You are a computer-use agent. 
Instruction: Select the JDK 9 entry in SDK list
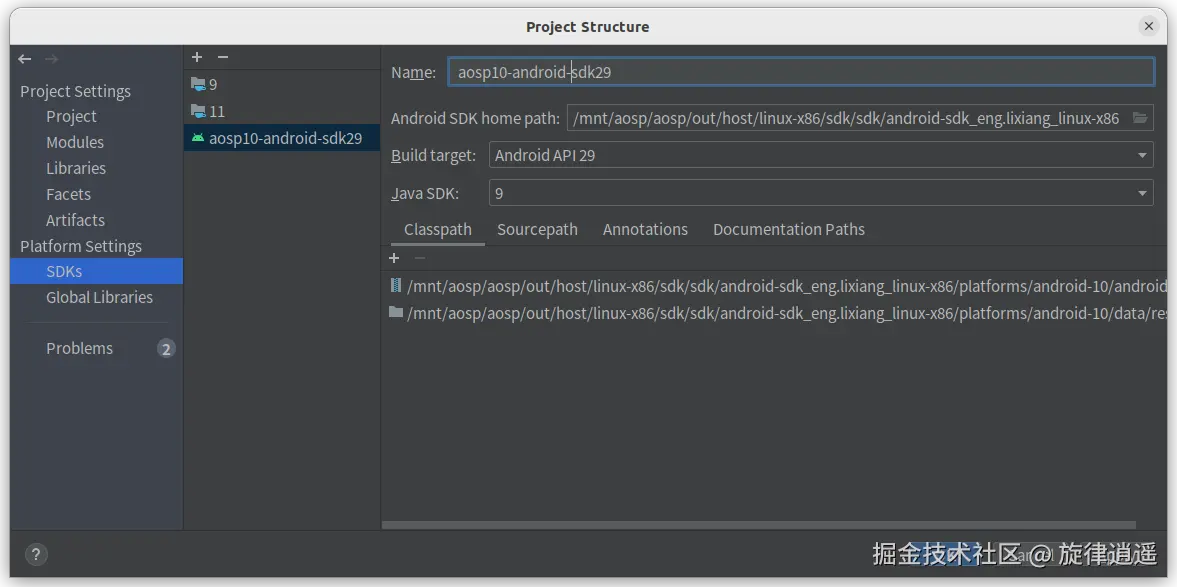(212, 85)
